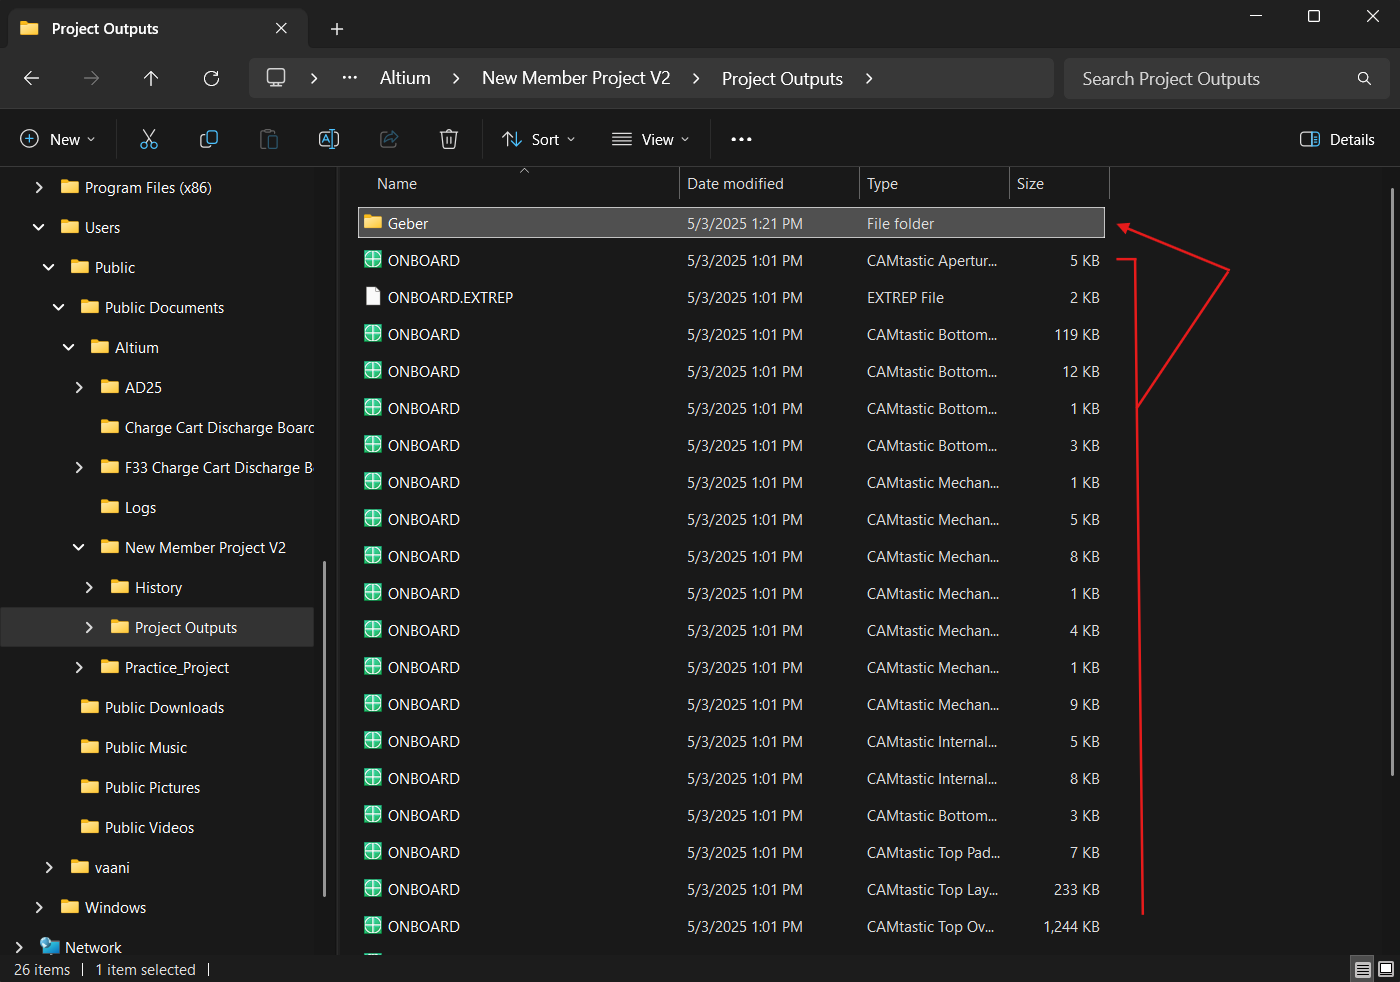Select the ONBOARD CAMtastic Apertur file
The height and width of the screenshot is (982, 1400).
[x=731, y=260]
